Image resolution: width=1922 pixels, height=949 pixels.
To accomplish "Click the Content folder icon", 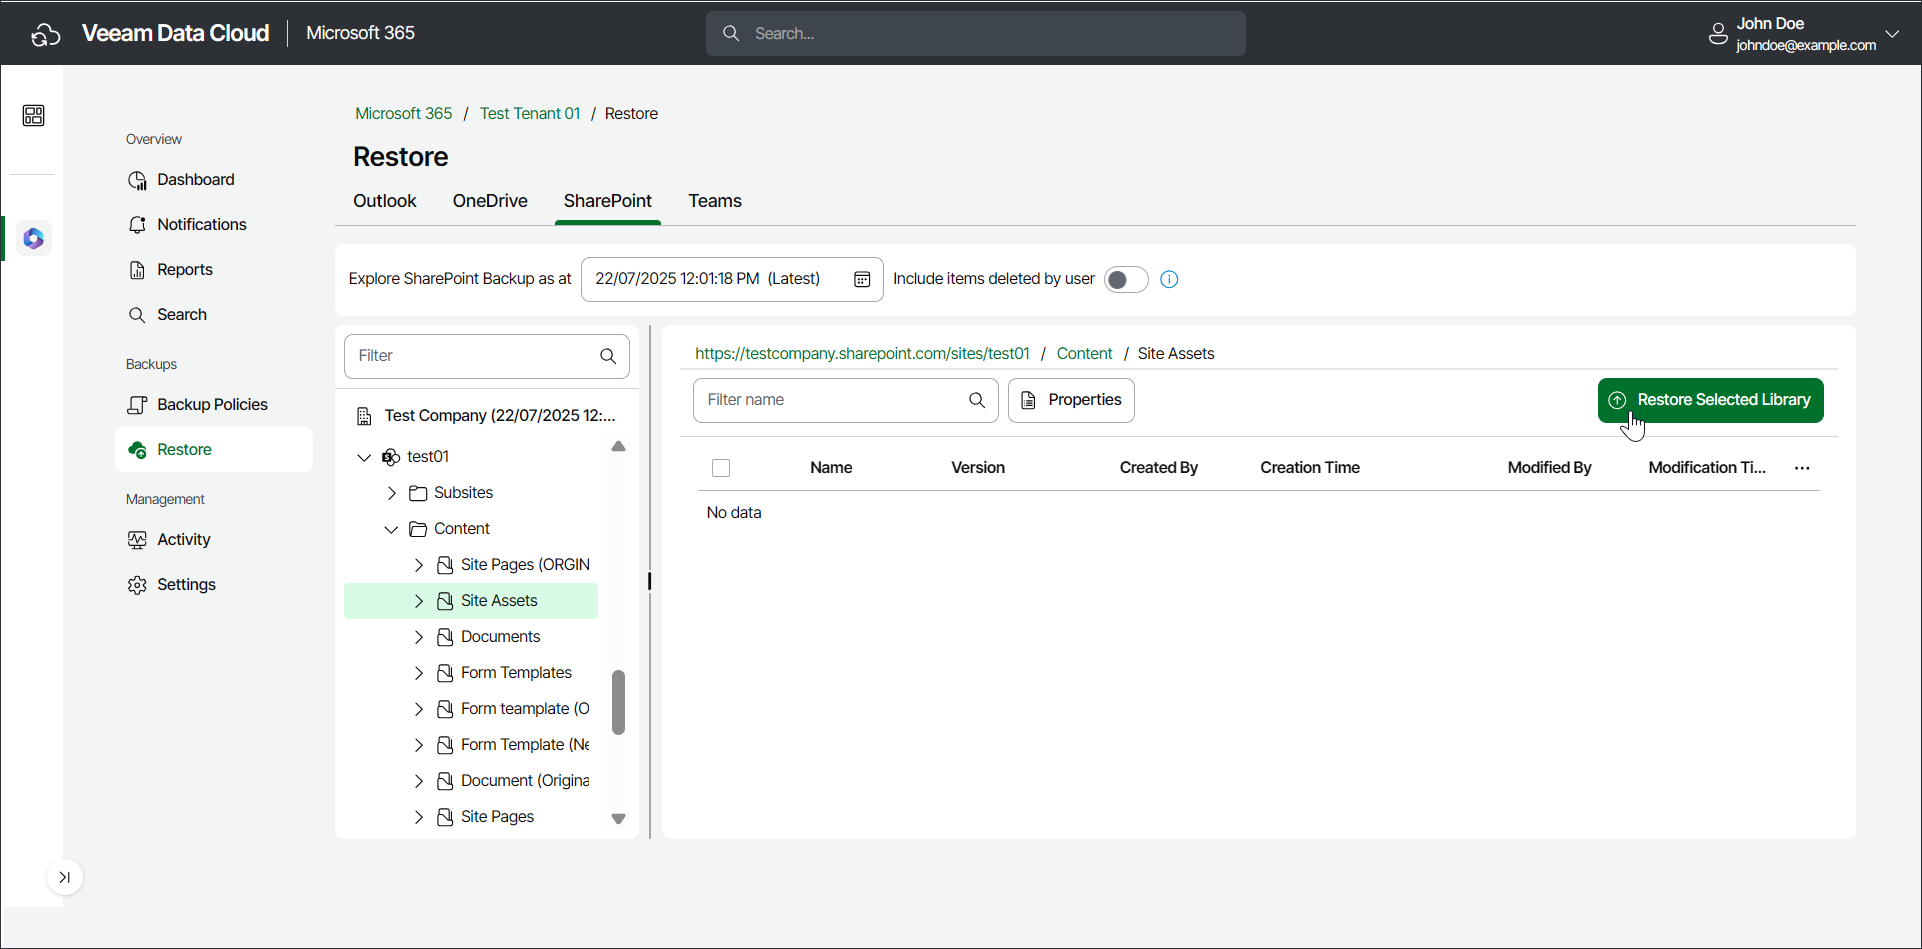I will pyautogui.click(x=418, y=529).
